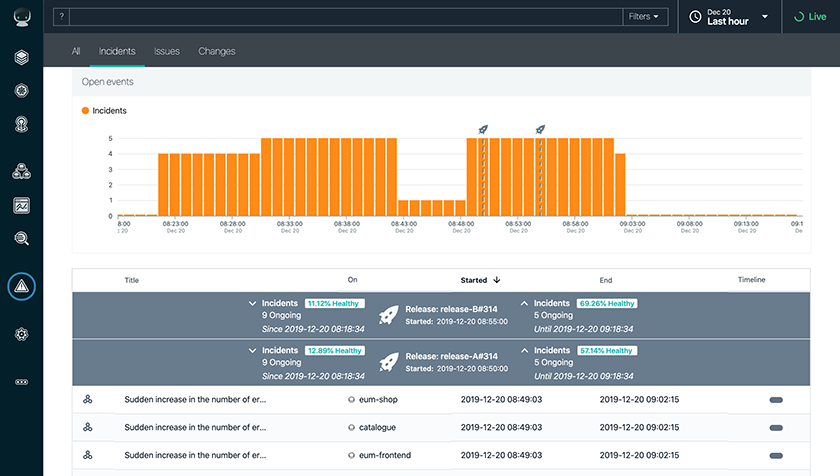Toggle Live mode

(811, 17)
